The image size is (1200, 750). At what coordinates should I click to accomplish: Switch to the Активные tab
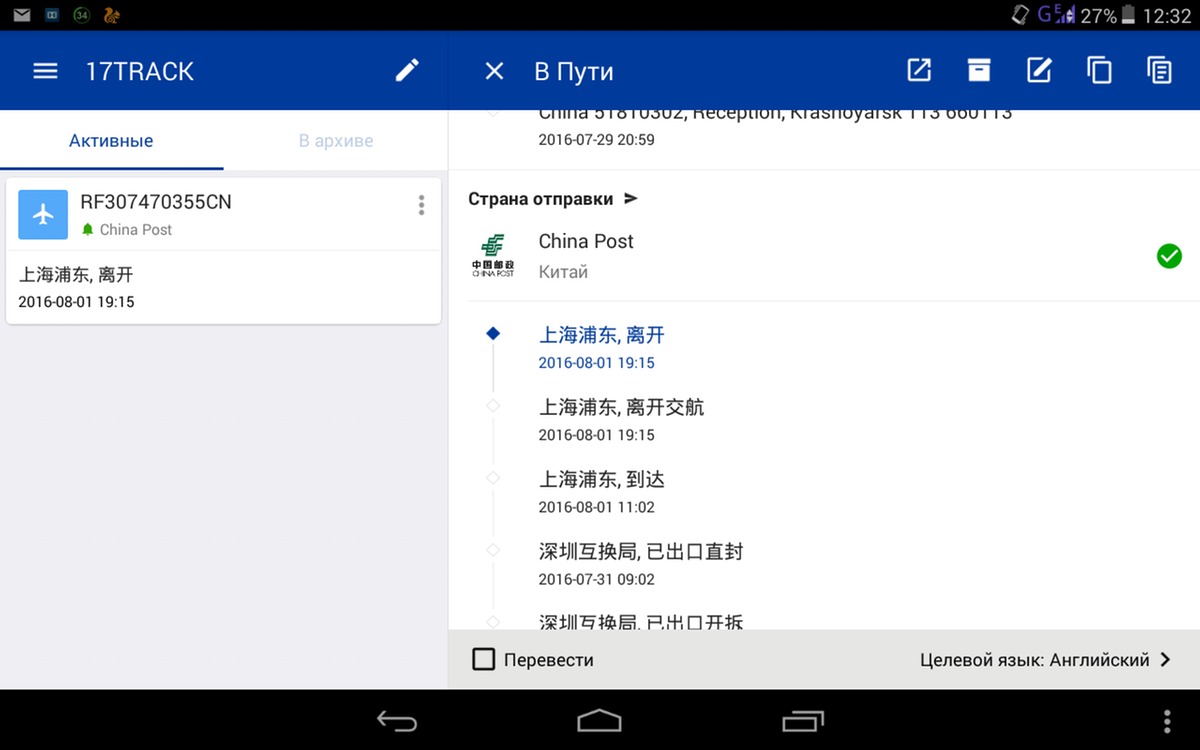111,141
